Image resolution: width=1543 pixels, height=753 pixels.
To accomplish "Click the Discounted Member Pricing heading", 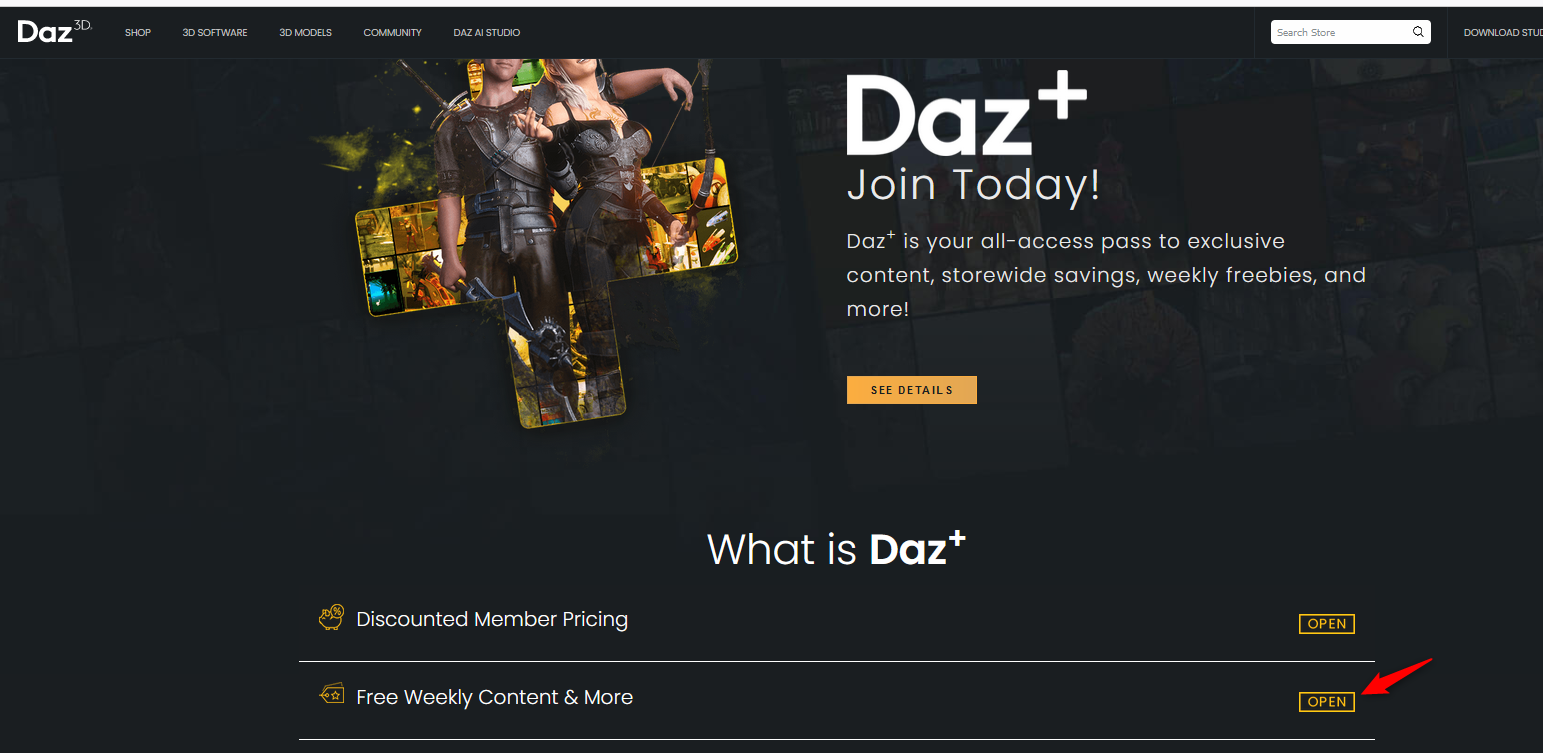I will 492,619.
